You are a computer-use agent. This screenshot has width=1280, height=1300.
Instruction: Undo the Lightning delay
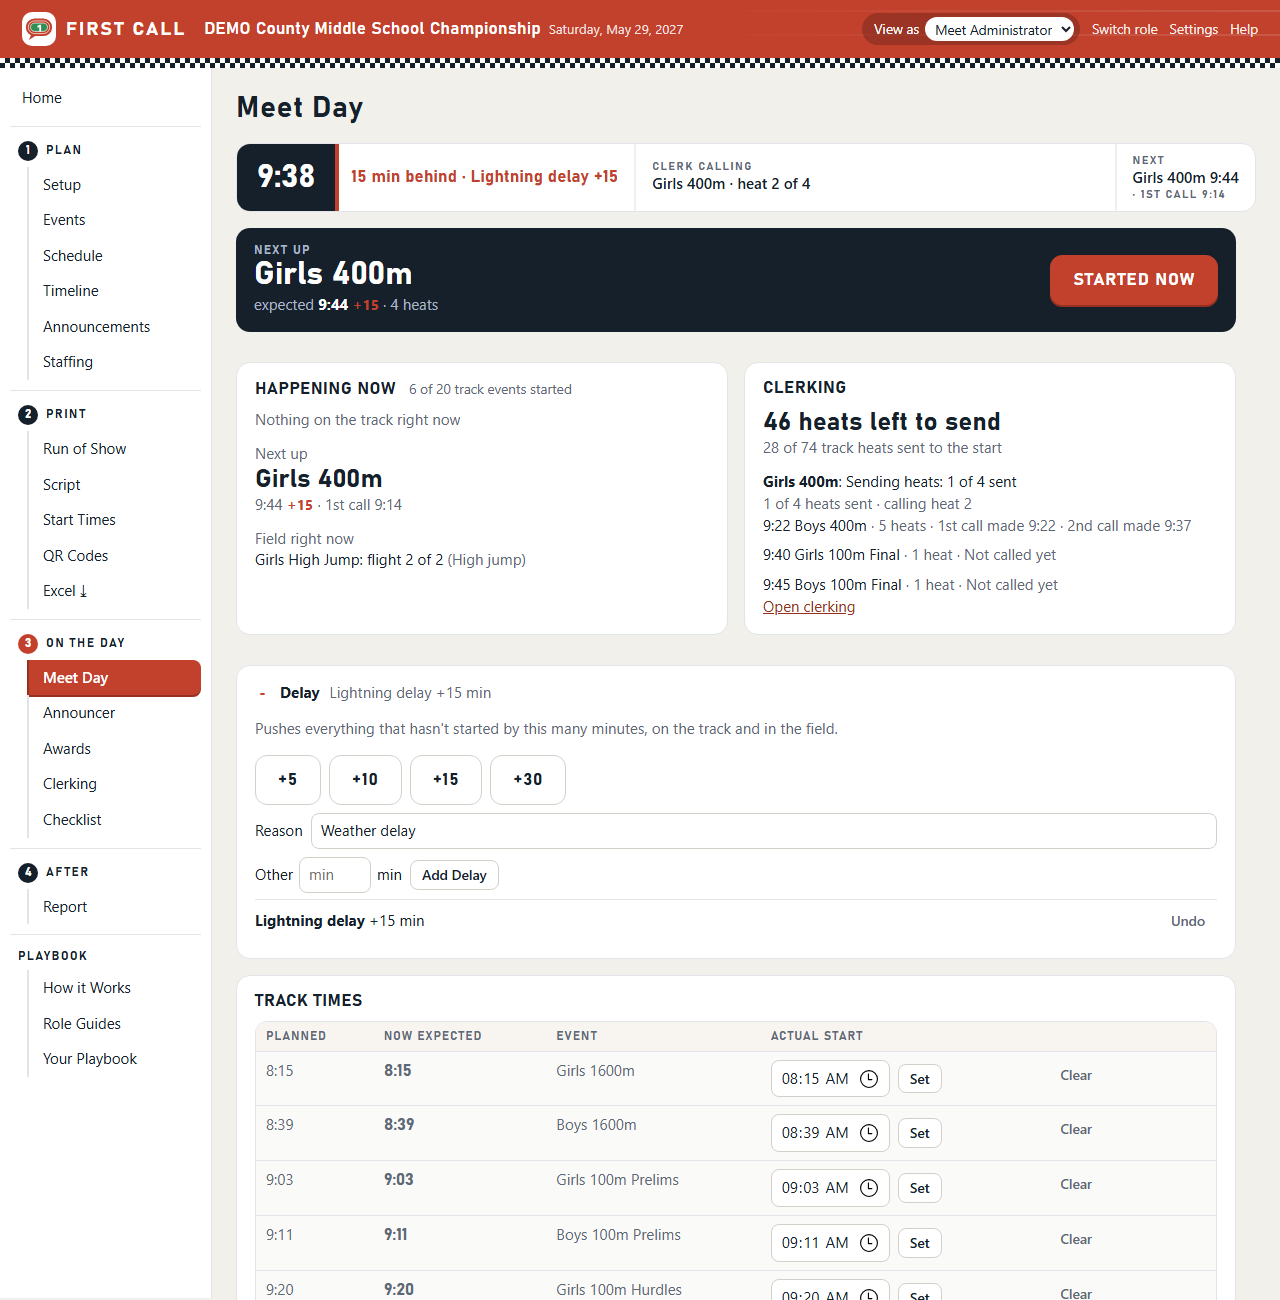coord(1188,921)
